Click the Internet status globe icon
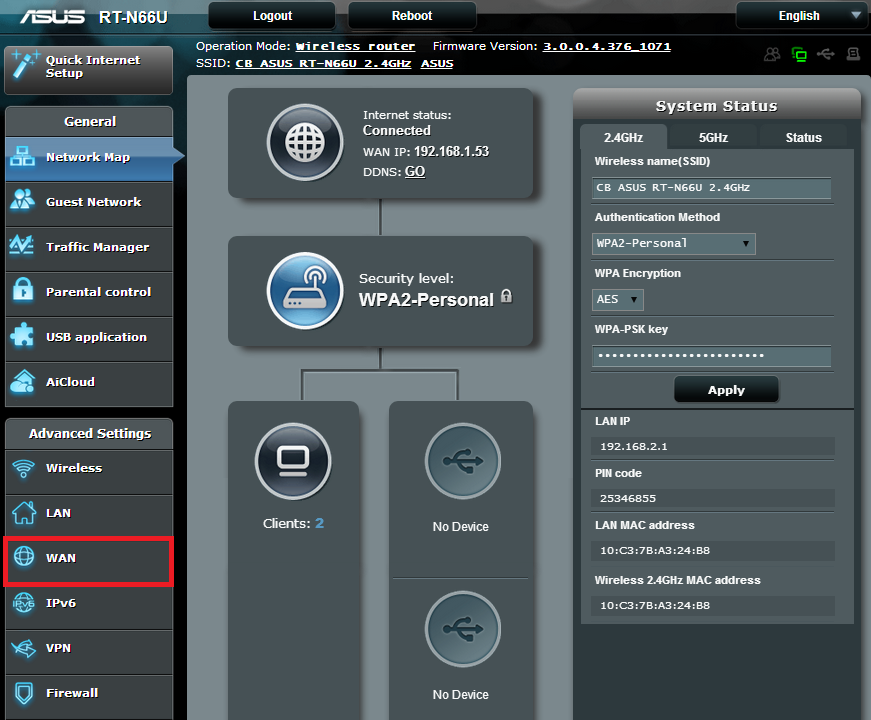 (305, 142)
